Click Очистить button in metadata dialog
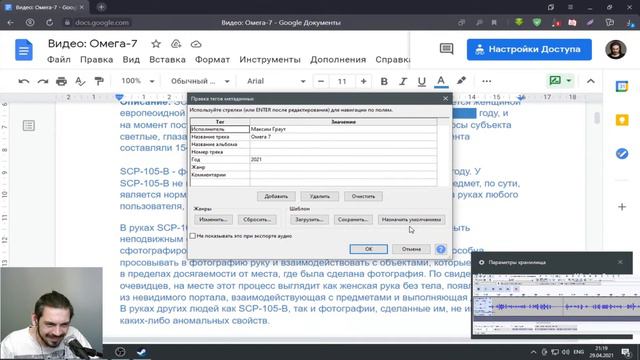Image resolution: width=640 pixels, height=360 pixels. tap(363, 196)
